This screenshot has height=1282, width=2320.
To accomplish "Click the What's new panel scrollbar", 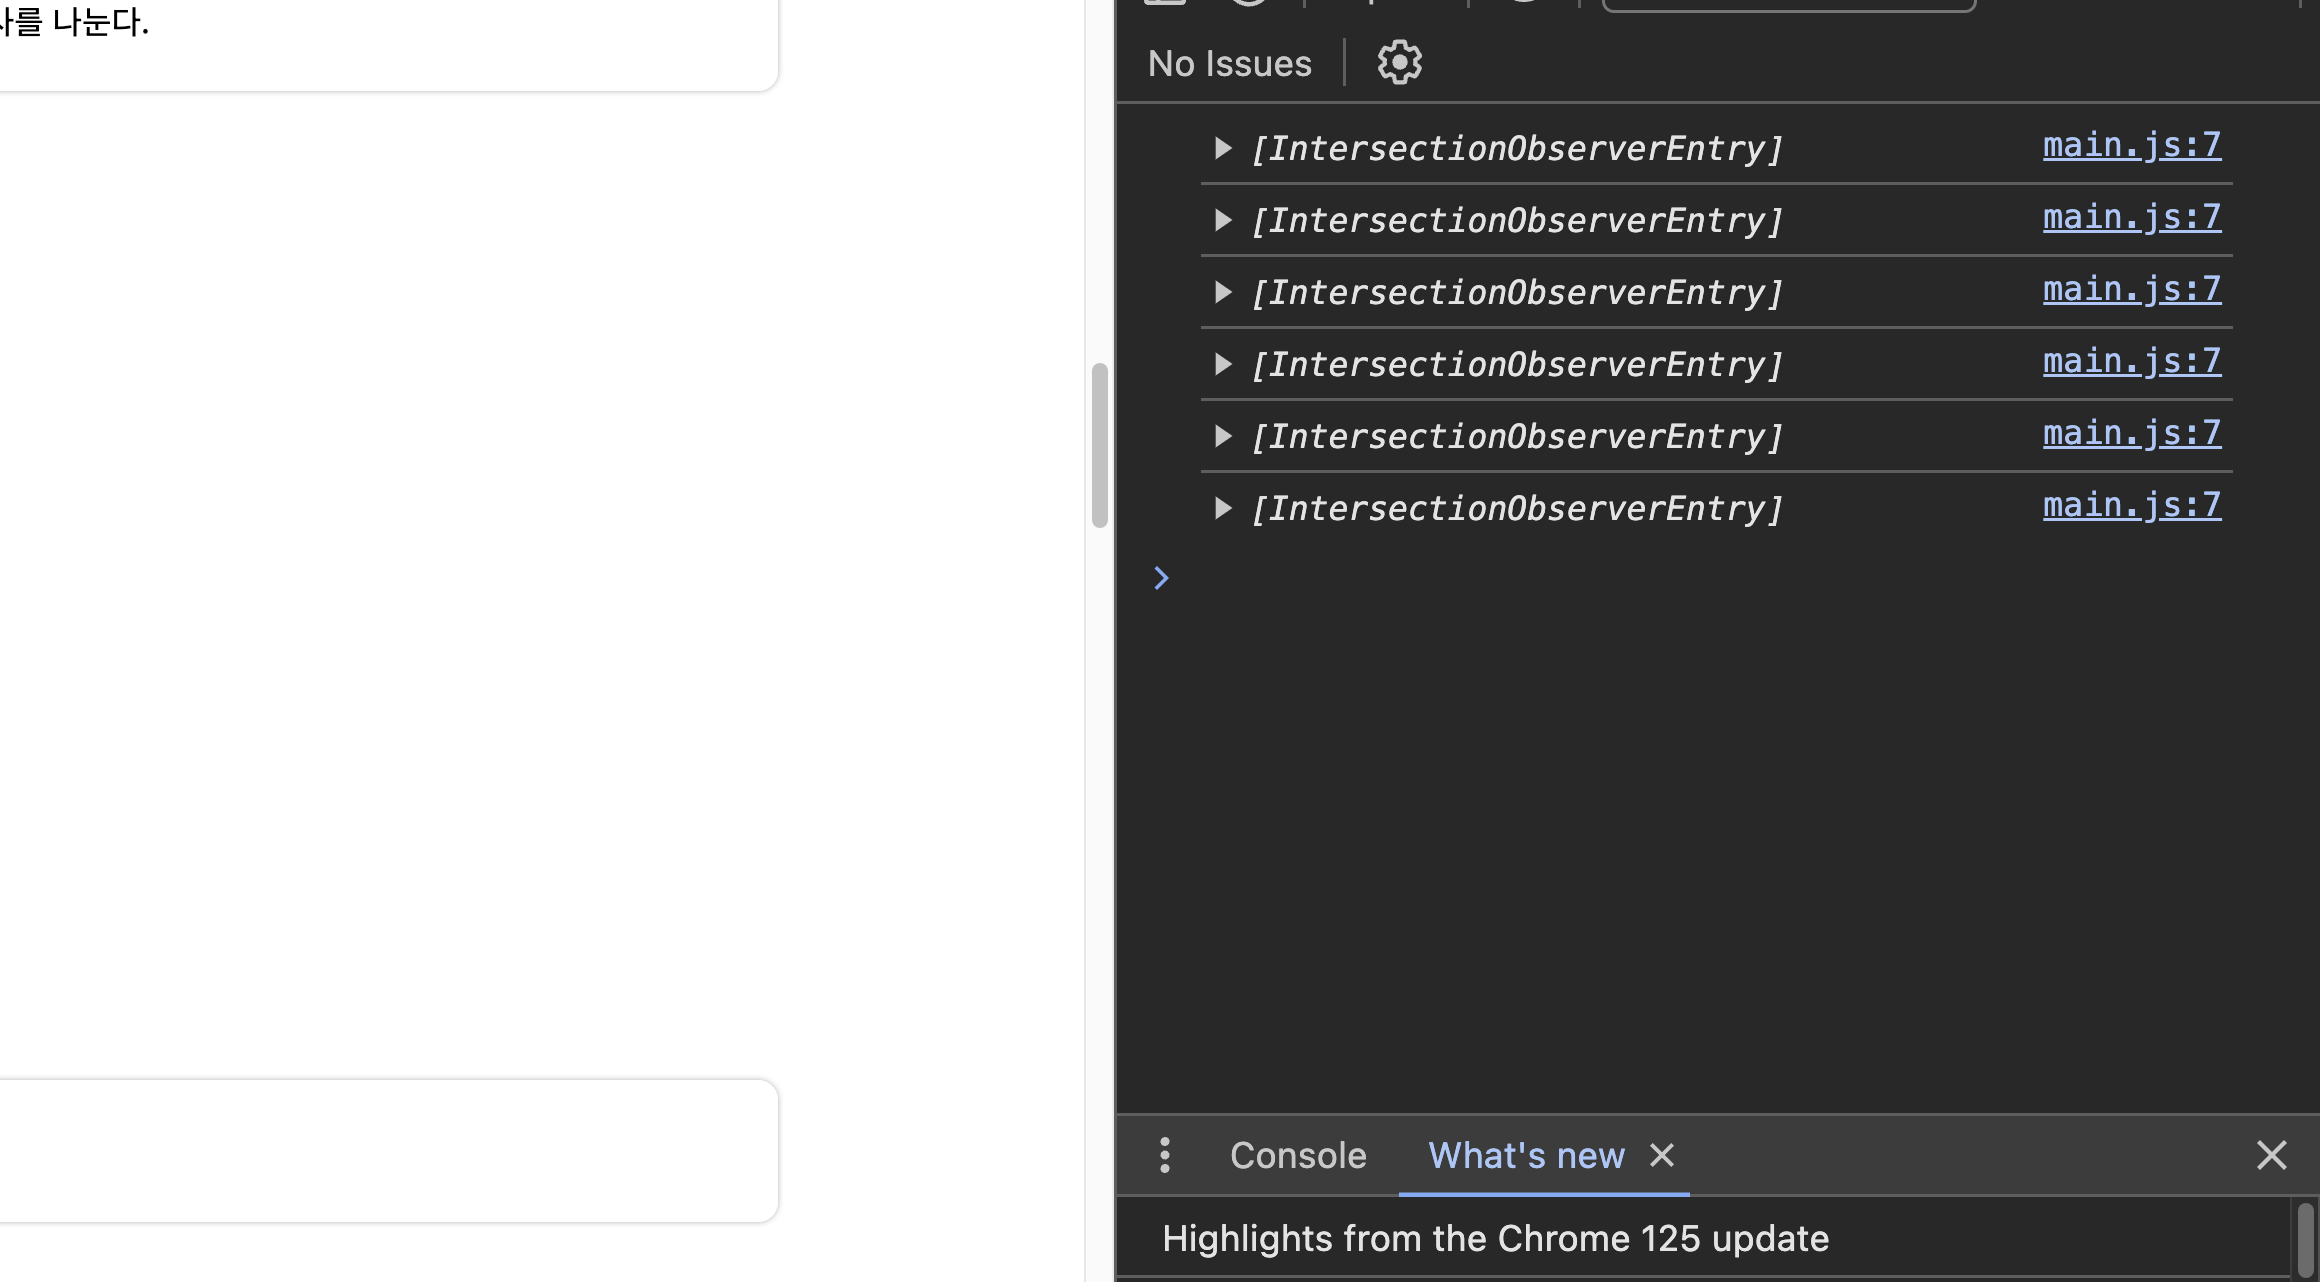I will click(2306, 1238).
